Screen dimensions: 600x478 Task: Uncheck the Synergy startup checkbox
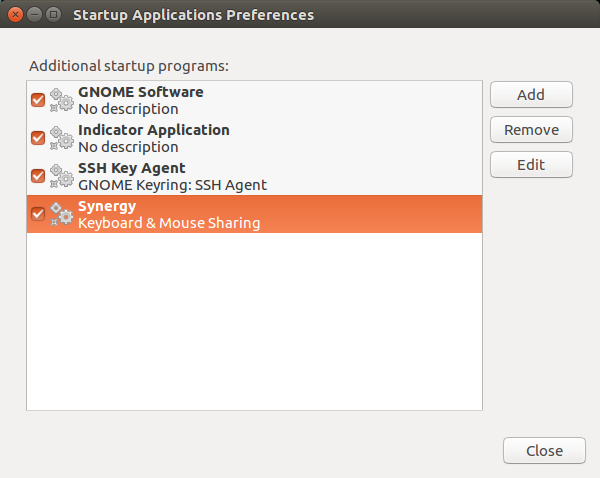click(x=38, y=214)
